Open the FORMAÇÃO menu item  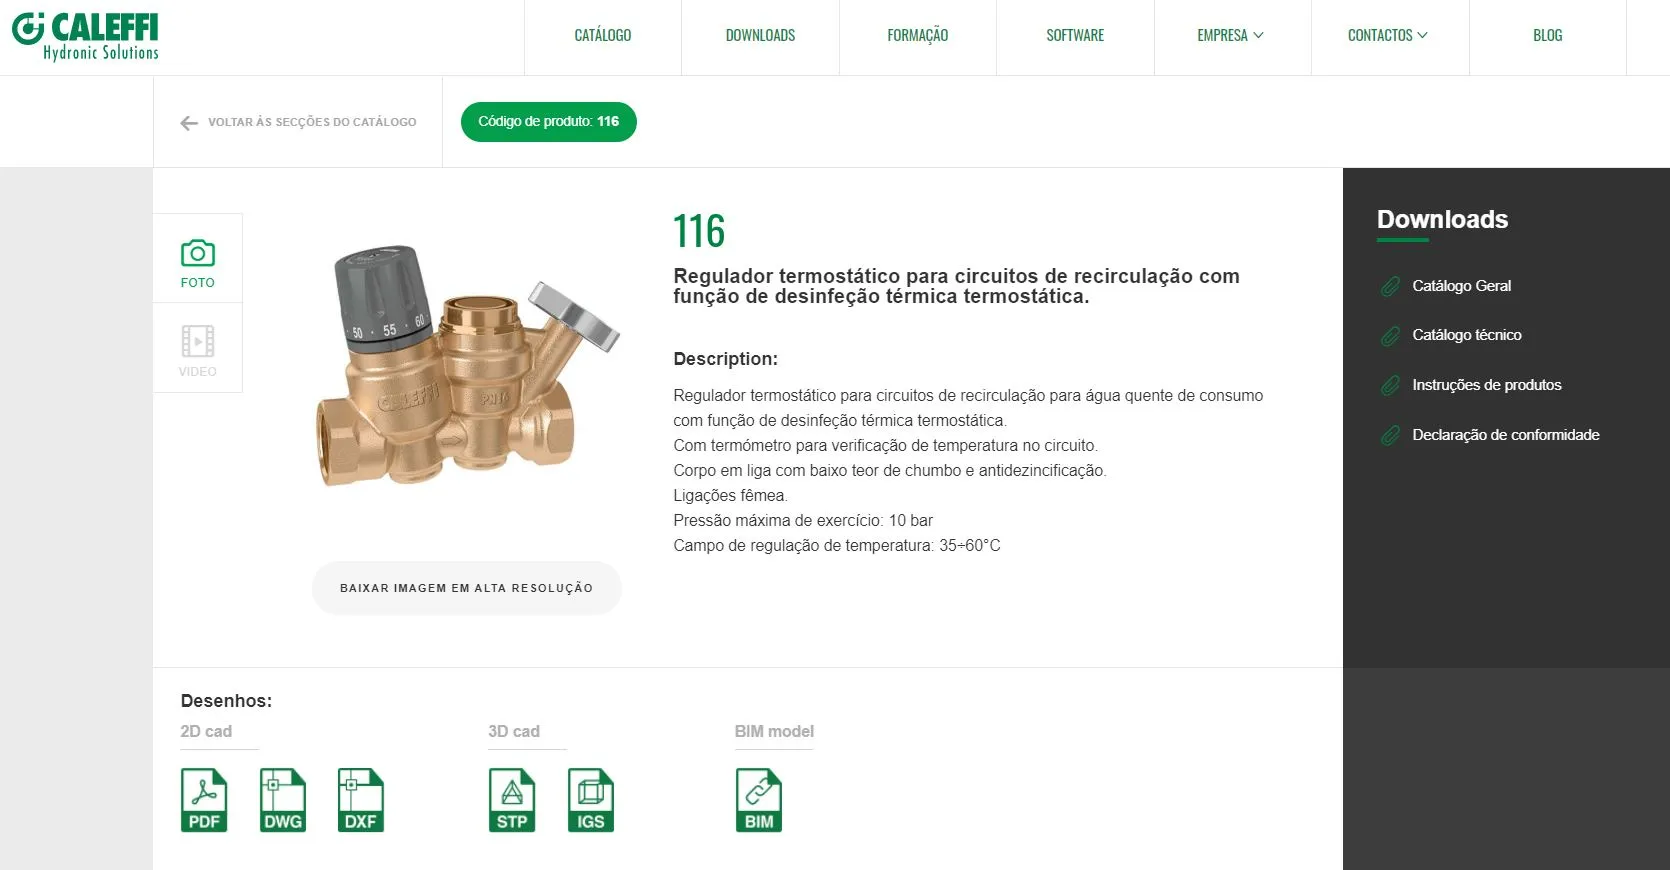tap(918, 36)
